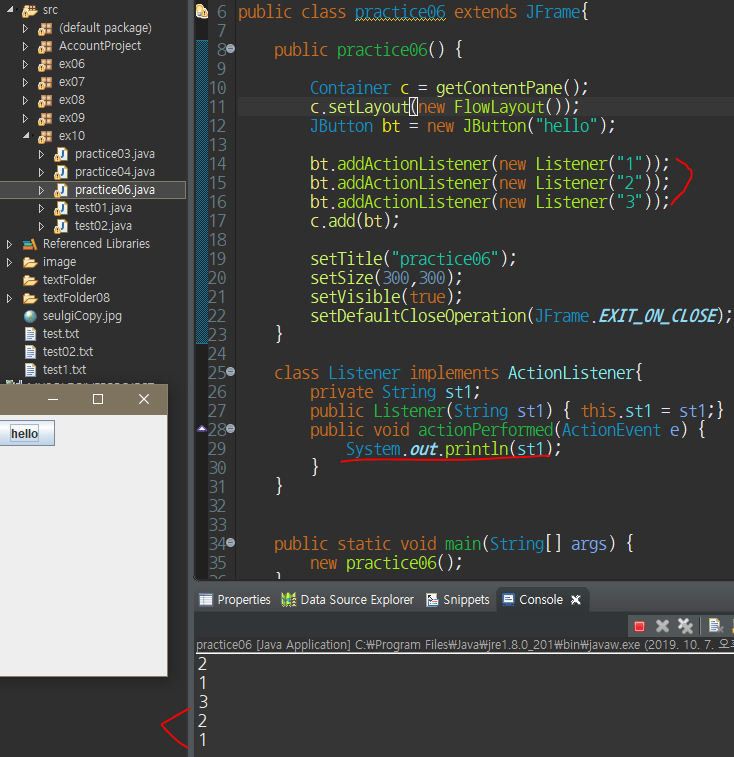This screenshot has height=757, width=734.
Task: Open the Data Source Explorer tab
Action: [348, 600]
